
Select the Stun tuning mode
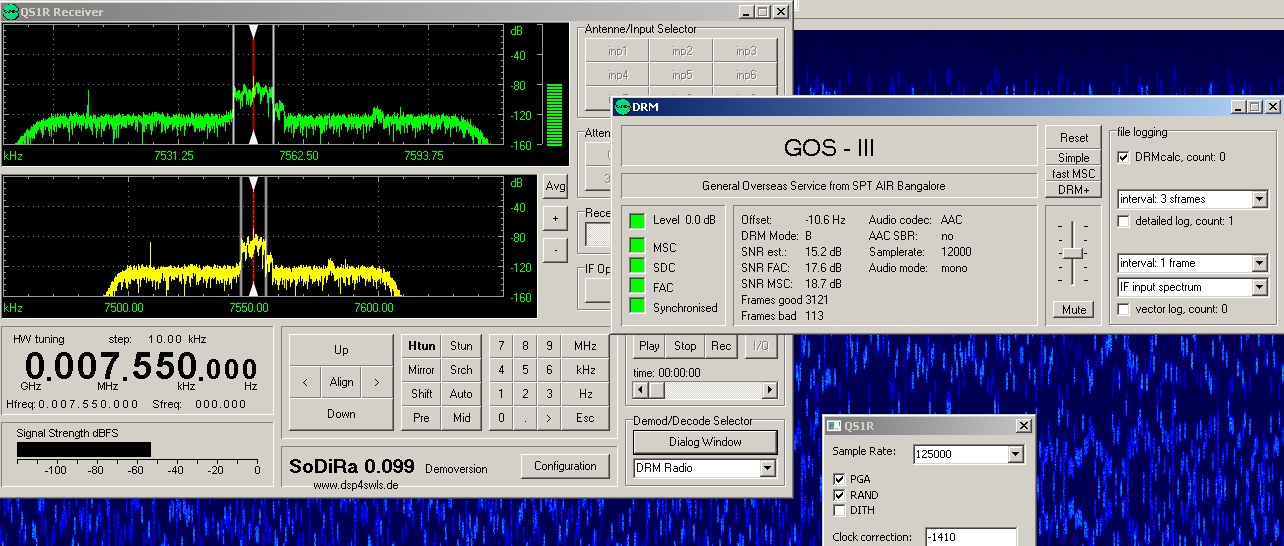(461, 346)
